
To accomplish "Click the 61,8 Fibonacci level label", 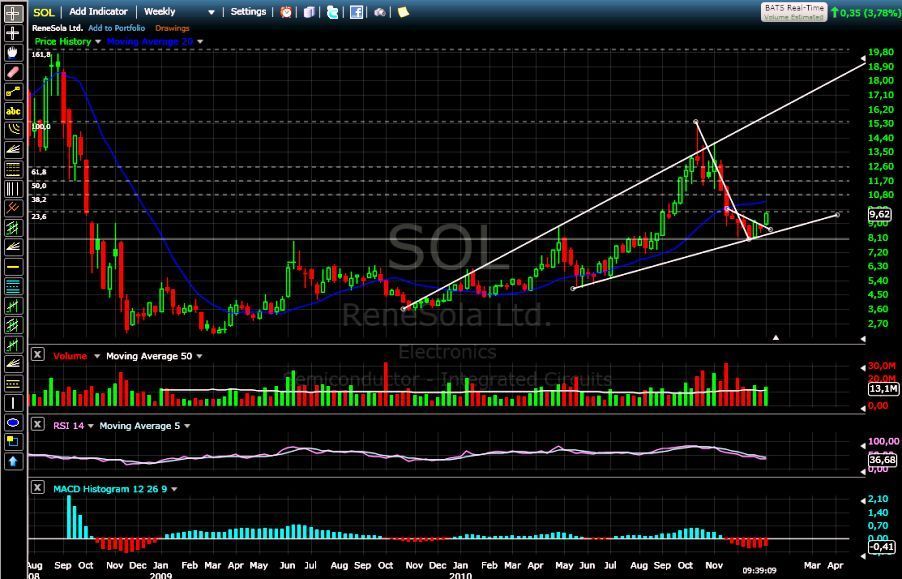I will click(x=39, y=172).
